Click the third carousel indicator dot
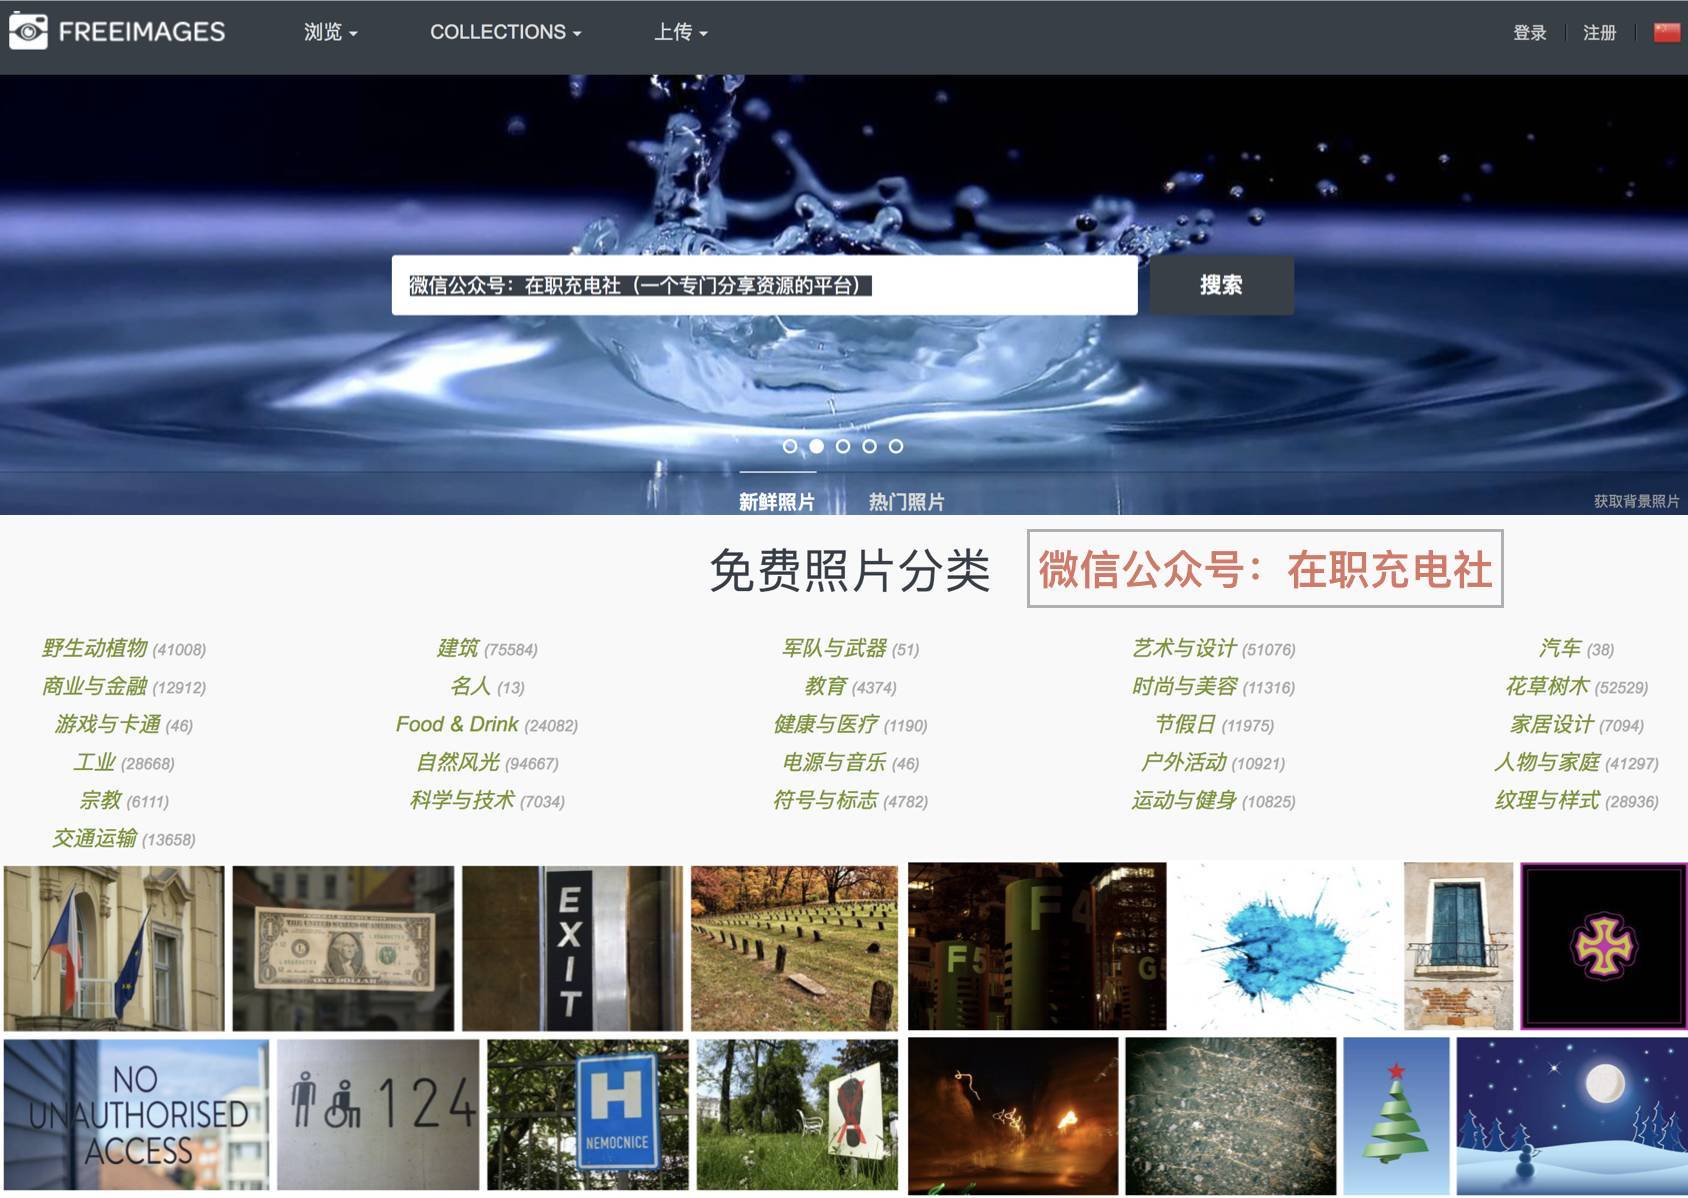The height and width of the screenshot is (1198, 1688). pos(843,447)
